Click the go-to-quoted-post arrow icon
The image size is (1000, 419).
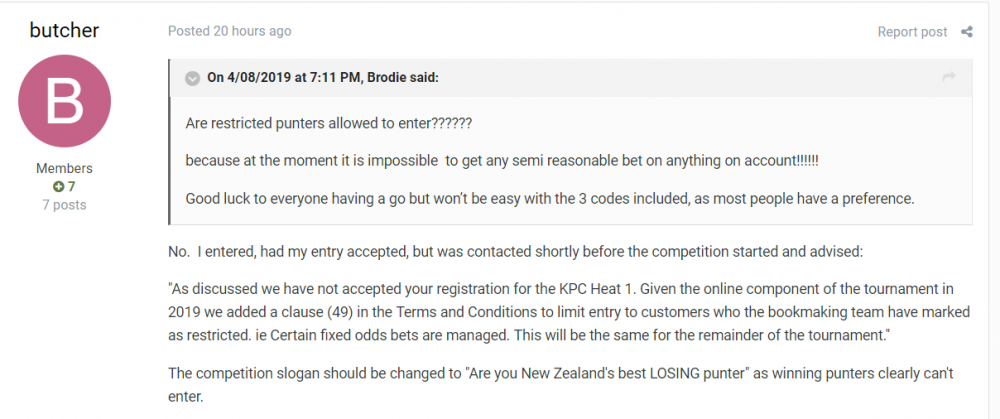(x=949, y=77)
